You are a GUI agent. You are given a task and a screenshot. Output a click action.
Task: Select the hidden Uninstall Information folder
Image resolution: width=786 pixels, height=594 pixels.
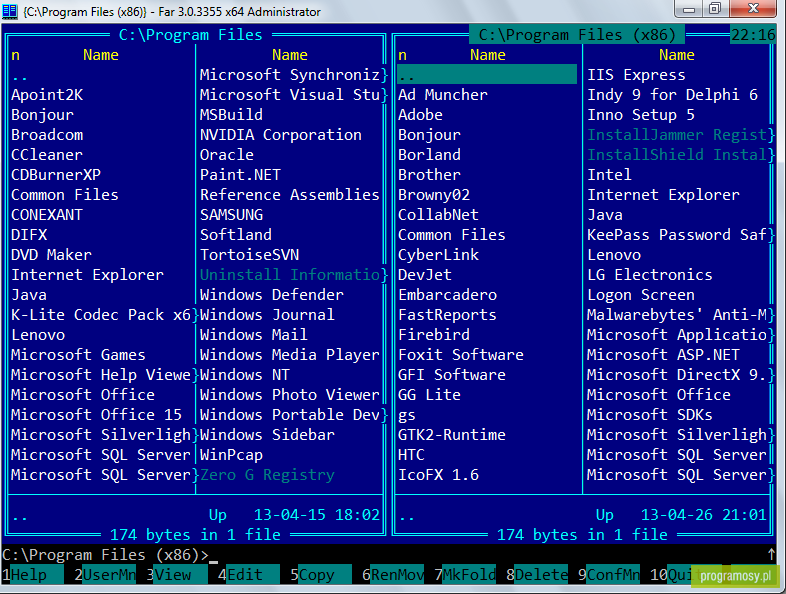290,275
